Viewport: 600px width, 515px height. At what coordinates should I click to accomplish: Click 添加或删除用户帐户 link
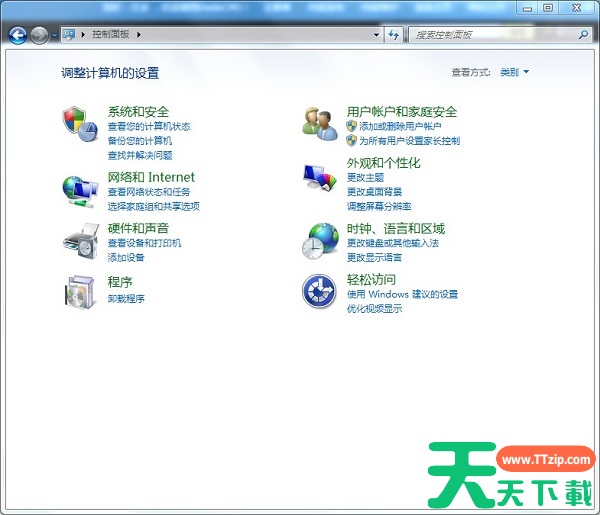(x=400, y=126)
